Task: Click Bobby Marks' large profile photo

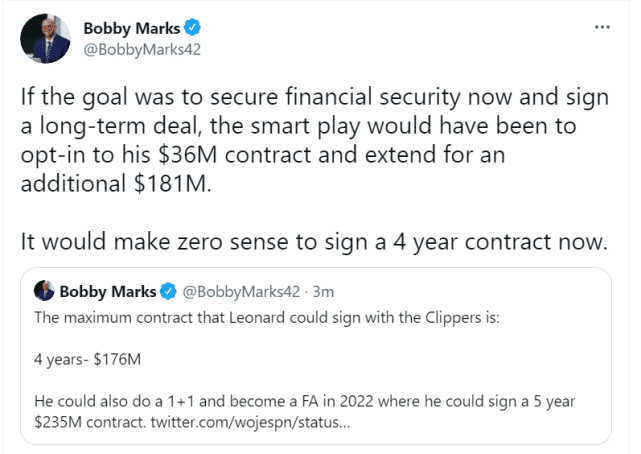Action: (43, 38)
